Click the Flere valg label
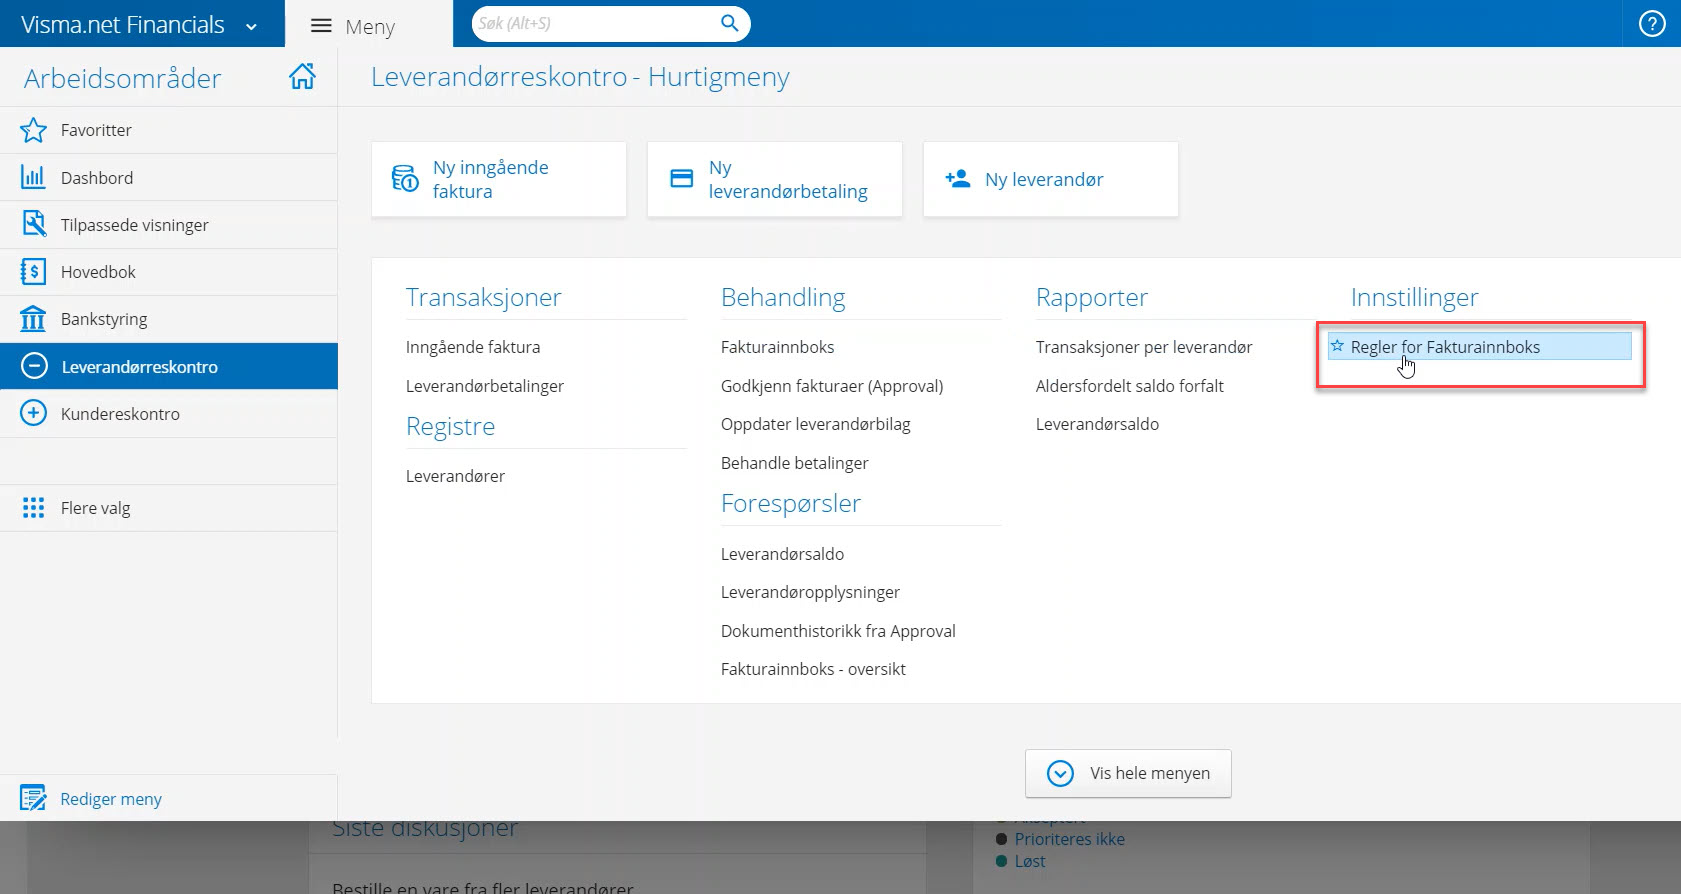 (x=95, y=508)
